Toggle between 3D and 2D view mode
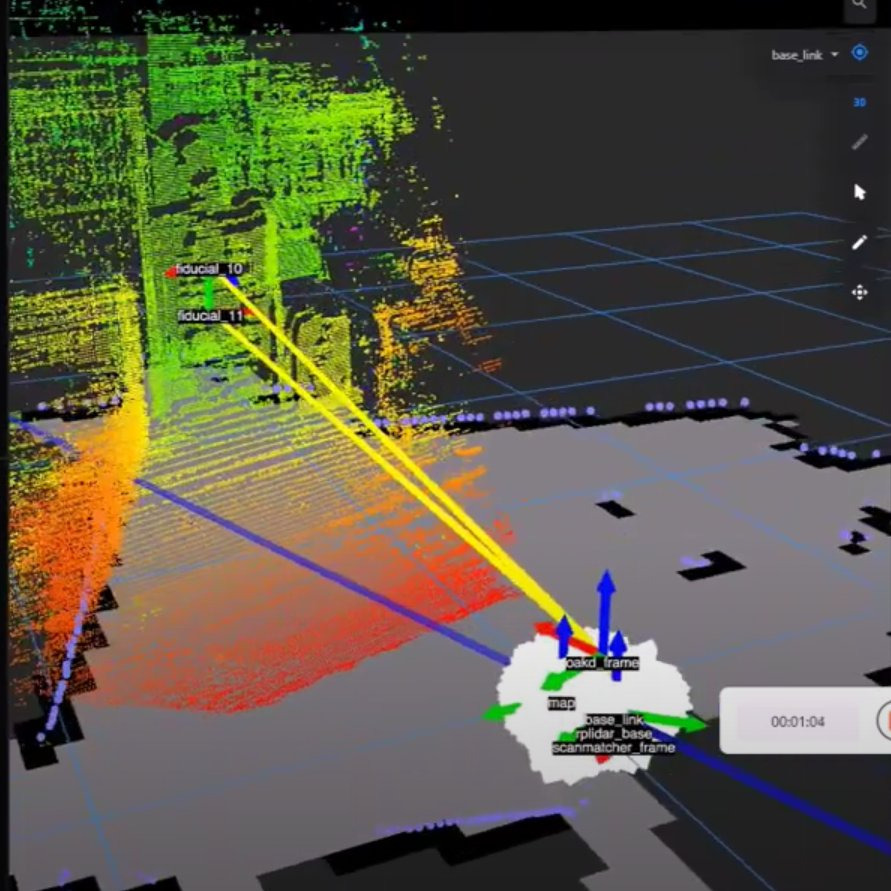This screenshot has height=891, width=891. 859,103
